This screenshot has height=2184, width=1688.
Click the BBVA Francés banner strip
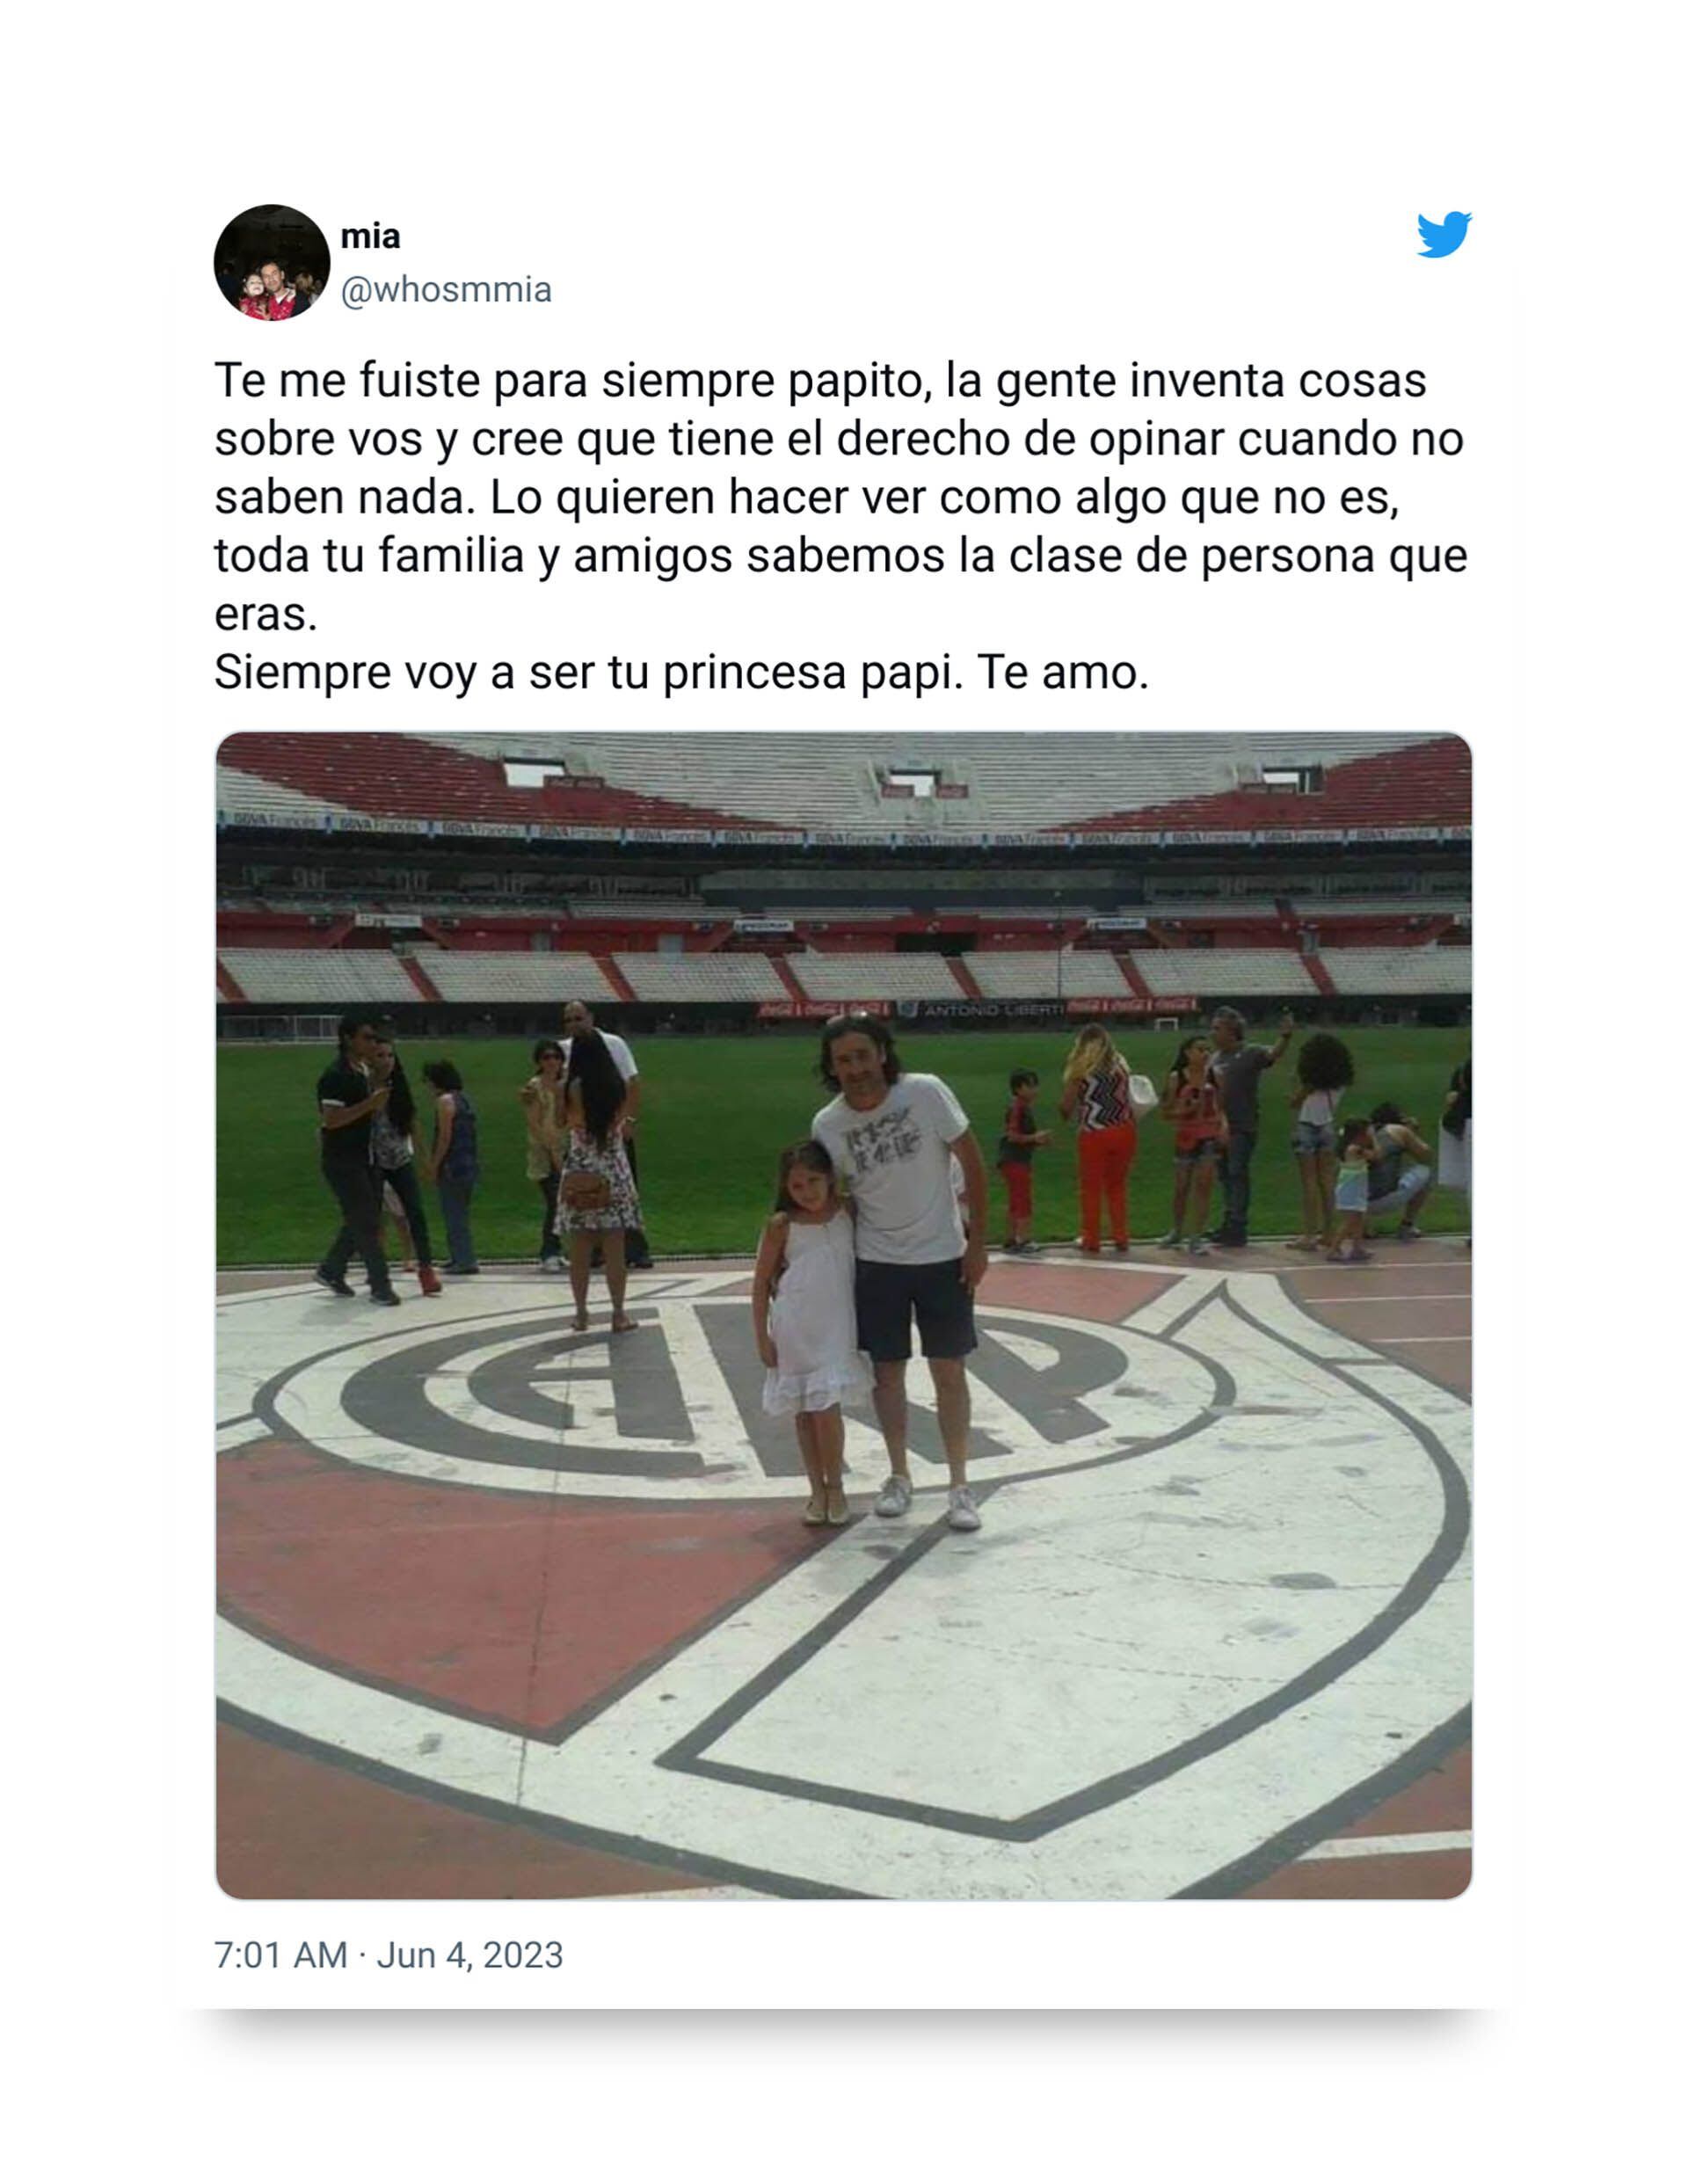click(843, 832)
